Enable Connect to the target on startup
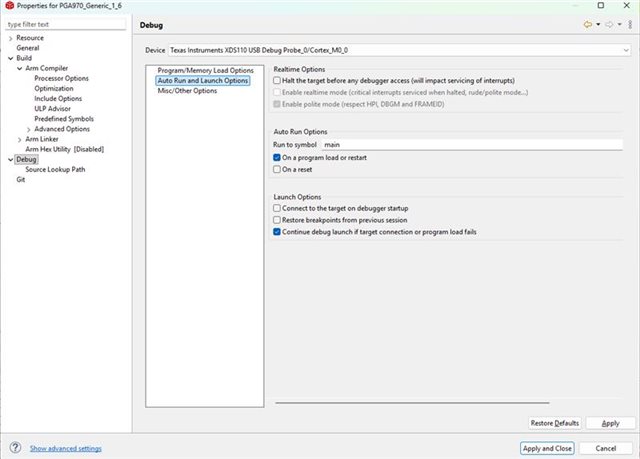Image resolution: width=640 pixels, height=459 pixels. (277, 208)
